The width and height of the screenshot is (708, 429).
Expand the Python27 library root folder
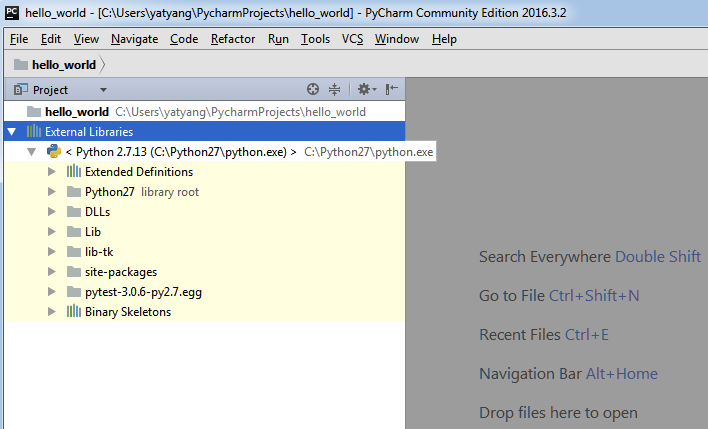(51, 191)
